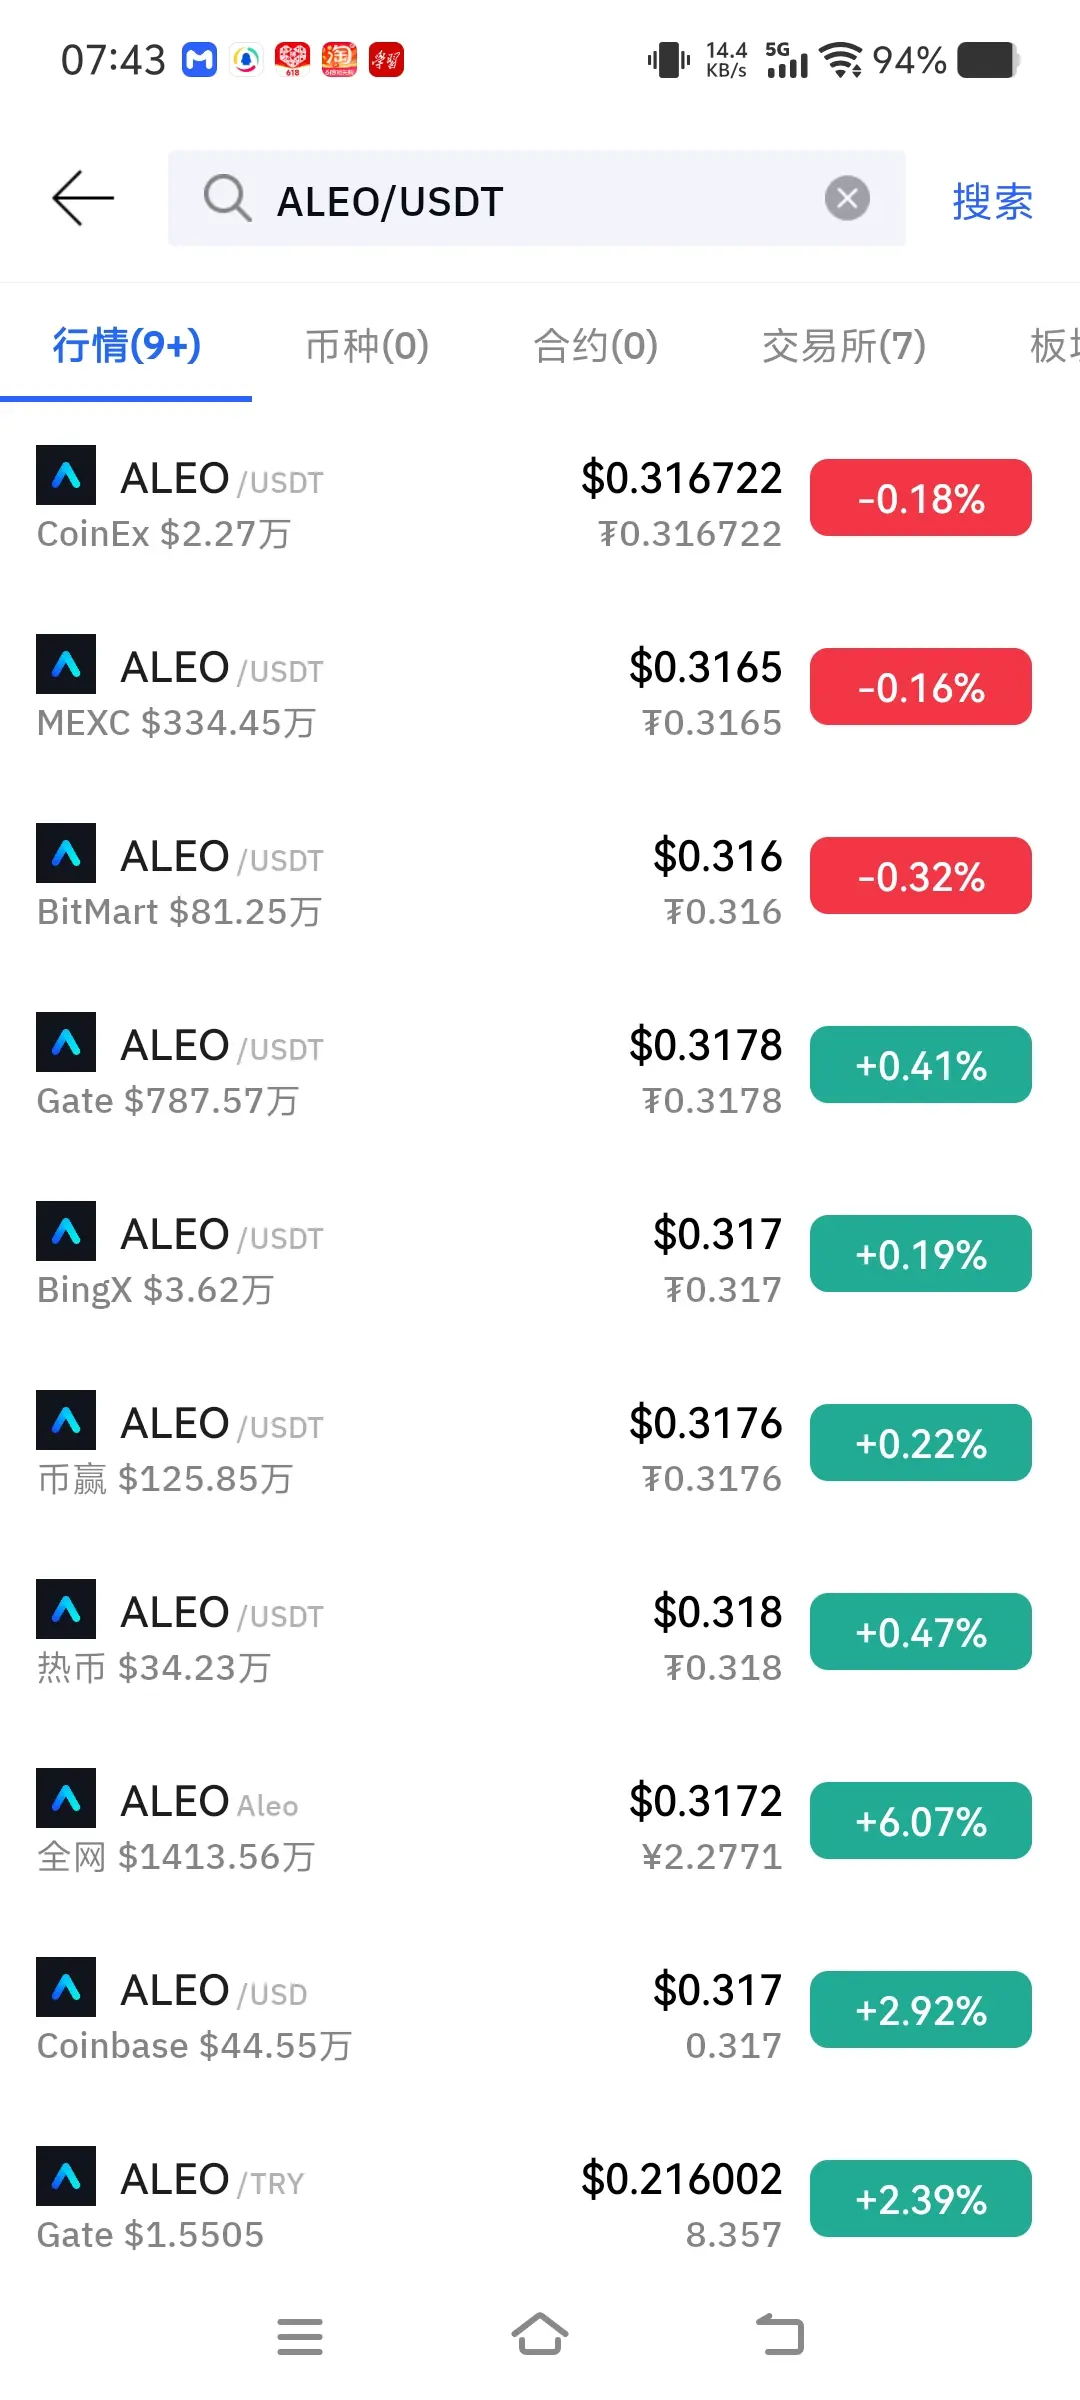Tap the recent apps menu icon
The height and width of the screenshot is (2400, 1080).
point(300,2337)
